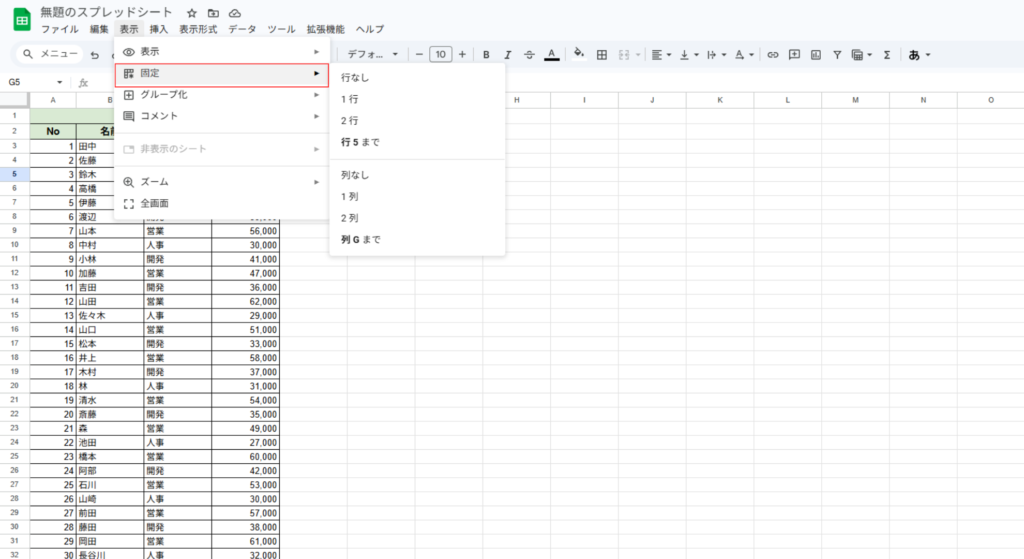Screen dimensions: 1024x559
Task: Click the cloud save status icon
Action: (x=235, y=13)
